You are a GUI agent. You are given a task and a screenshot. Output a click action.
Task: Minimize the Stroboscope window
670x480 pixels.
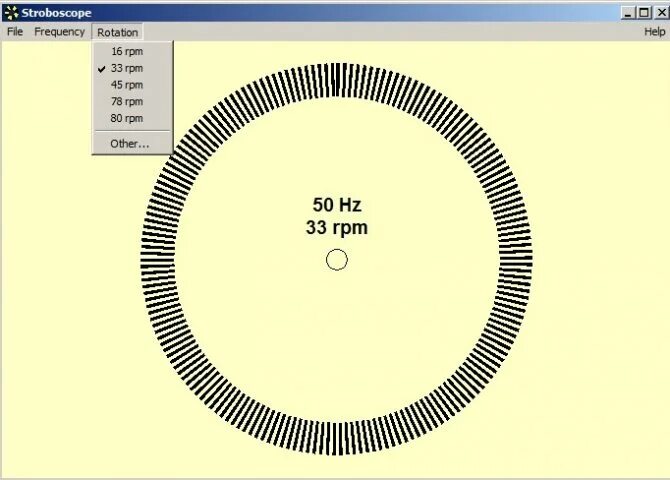click(627, 13)
